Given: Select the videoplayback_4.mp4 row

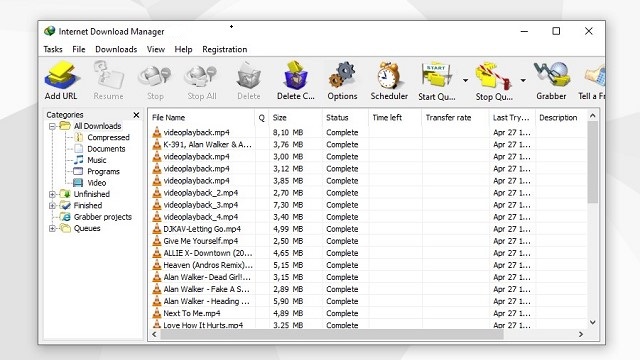Looking at the screenshot, I should click(x=368, y=217).
